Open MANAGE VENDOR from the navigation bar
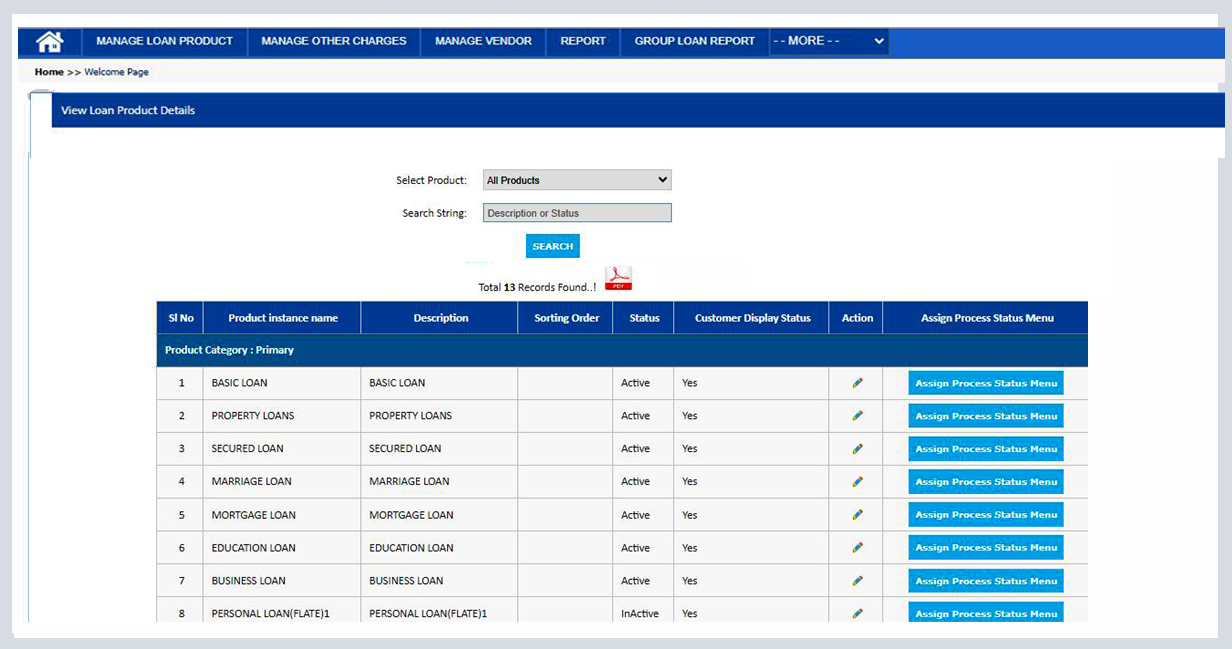The width and height of the screenshot is (1232, 649). (482, 41)
